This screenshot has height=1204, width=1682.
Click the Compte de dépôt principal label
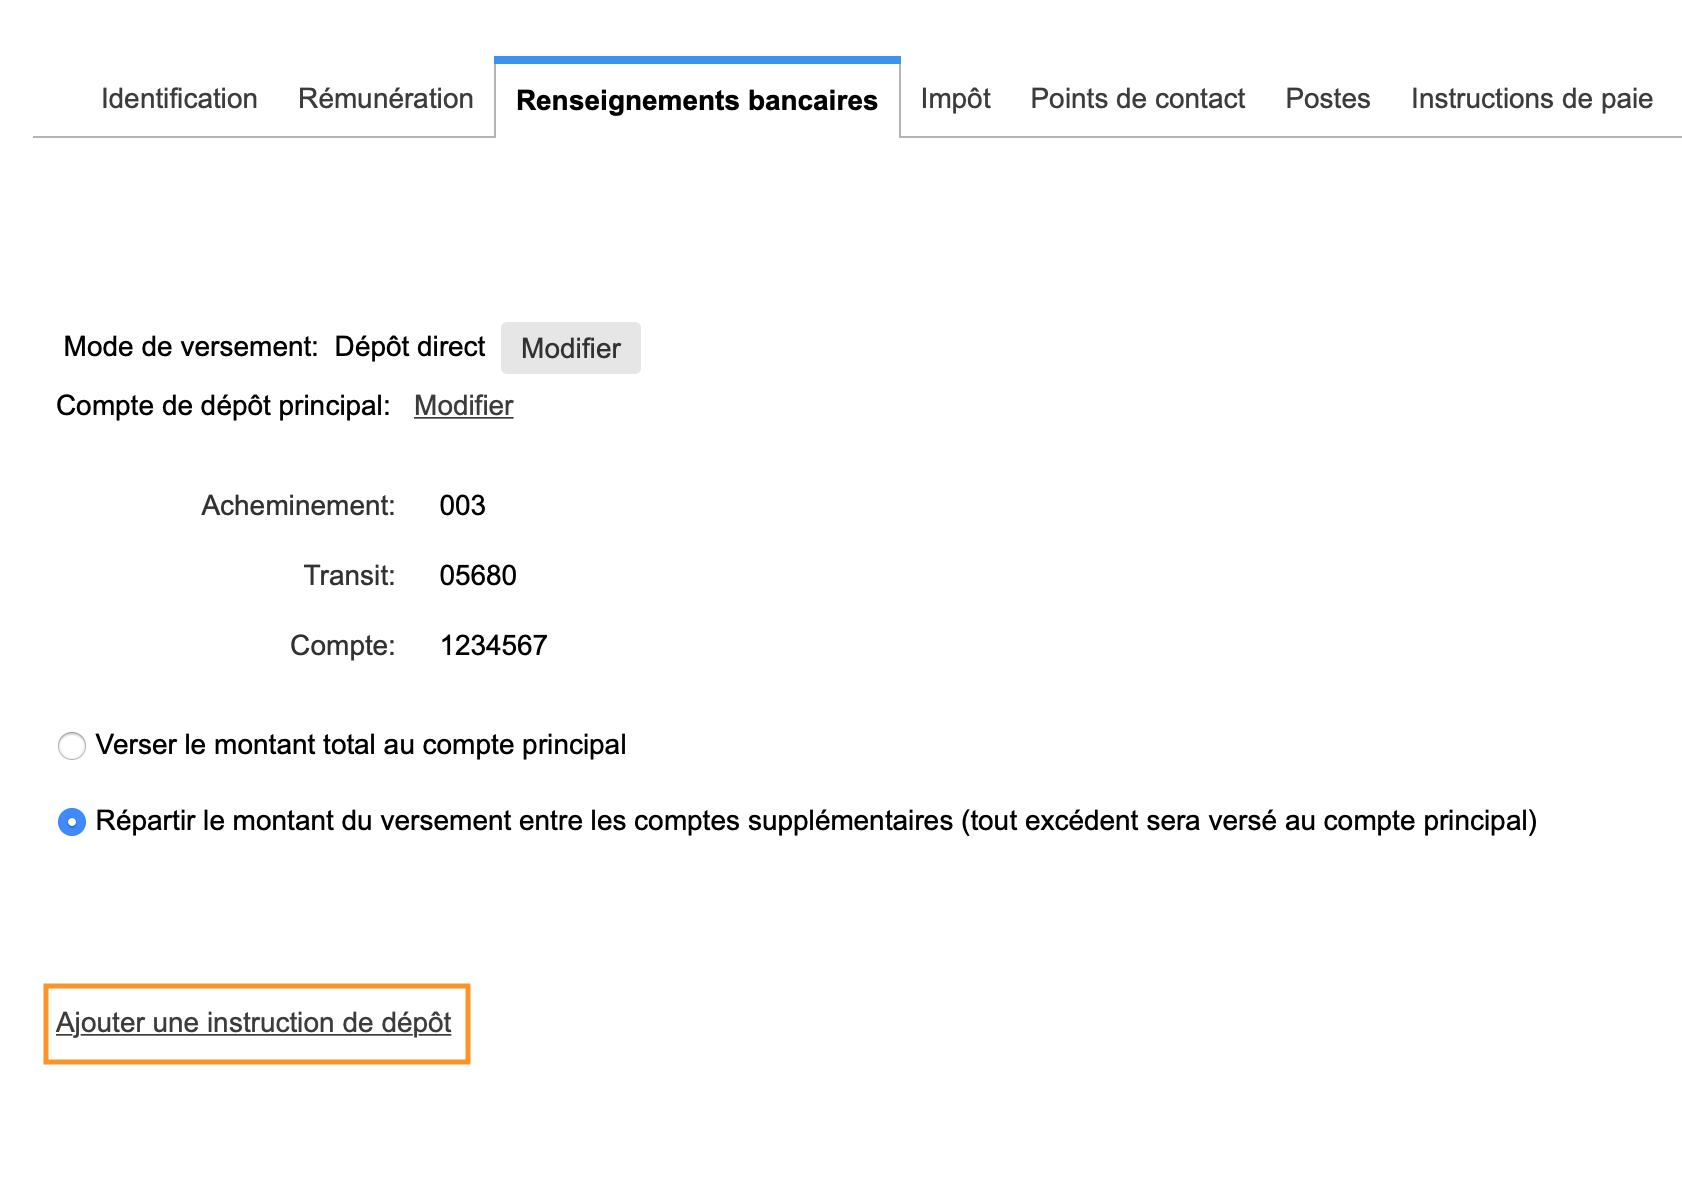(223, 405)
